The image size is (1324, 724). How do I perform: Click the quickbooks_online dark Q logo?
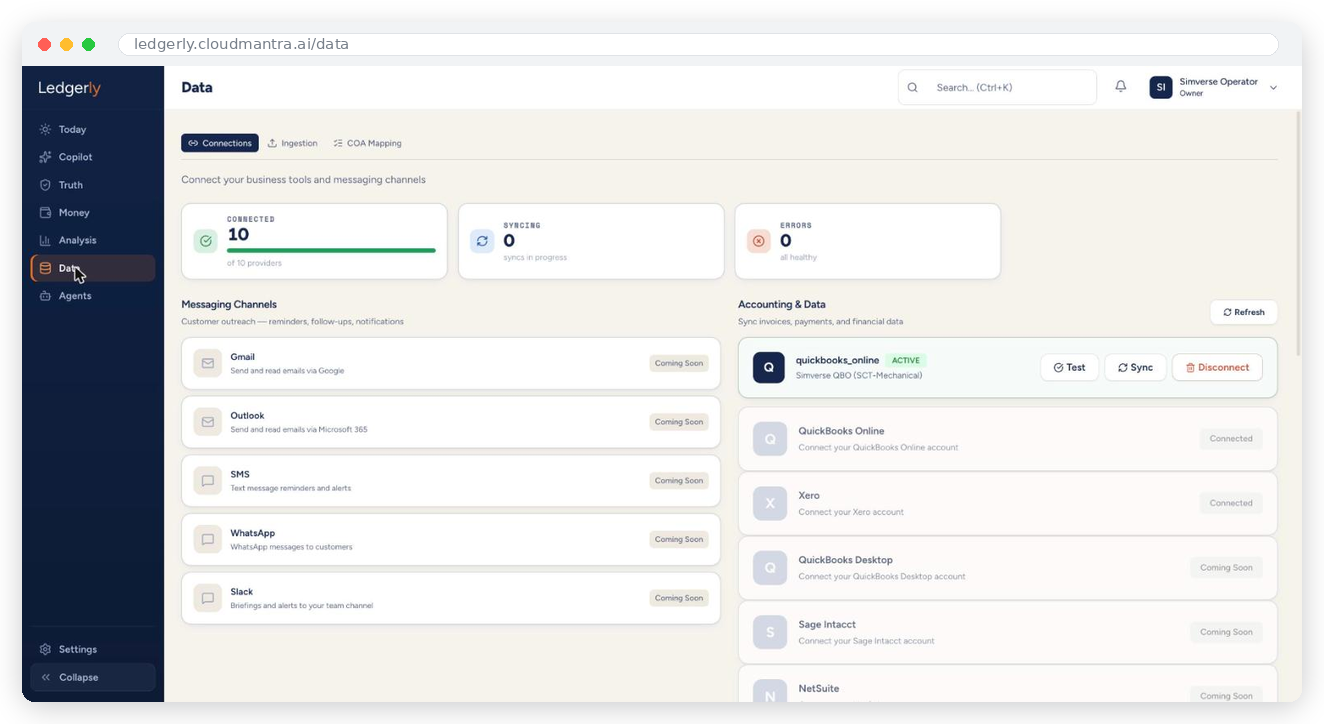point(769,367)
